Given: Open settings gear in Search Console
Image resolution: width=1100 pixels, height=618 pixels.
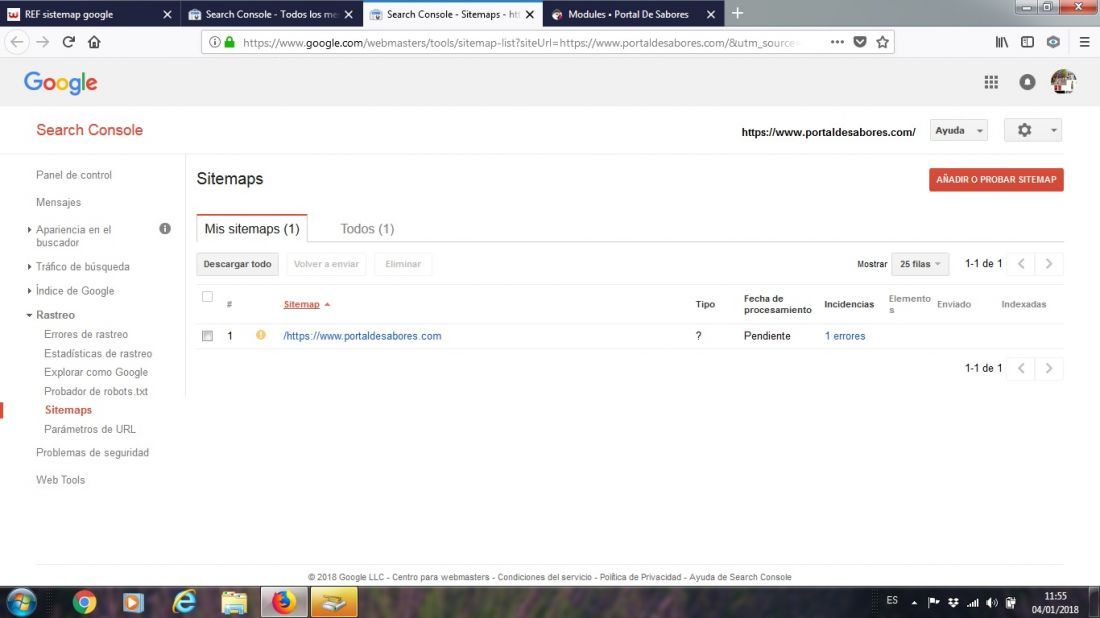Looking at the screenshot, I should click(1024, 130).
